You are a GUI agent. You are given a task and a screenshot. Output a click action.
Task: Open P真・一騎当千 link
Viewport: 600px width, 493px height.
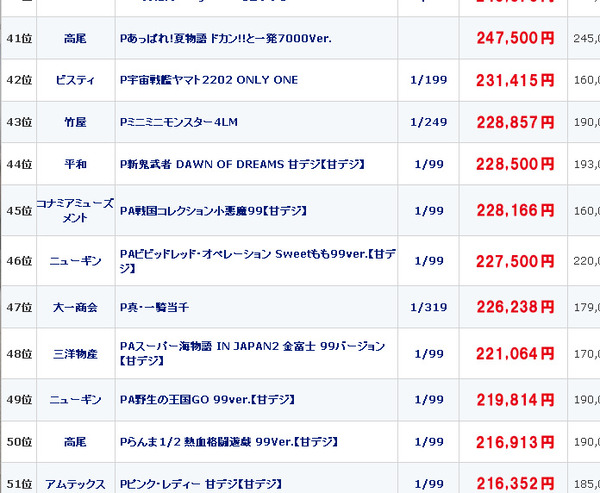[x=154, y=307]
